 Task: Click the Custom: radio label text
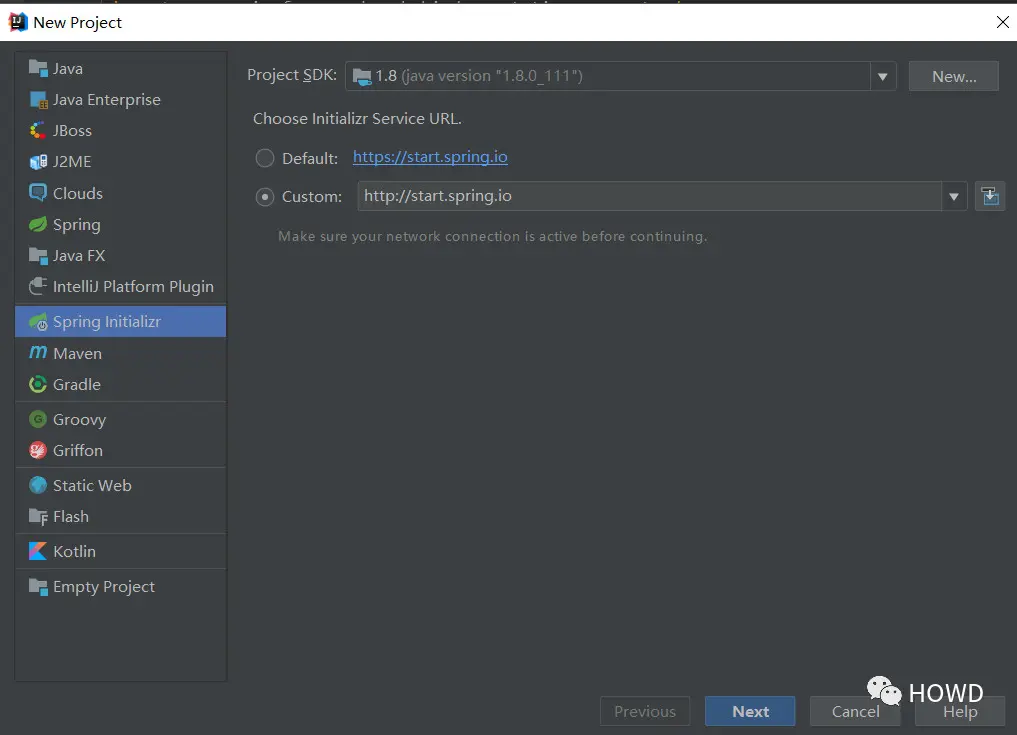(312, 197)
